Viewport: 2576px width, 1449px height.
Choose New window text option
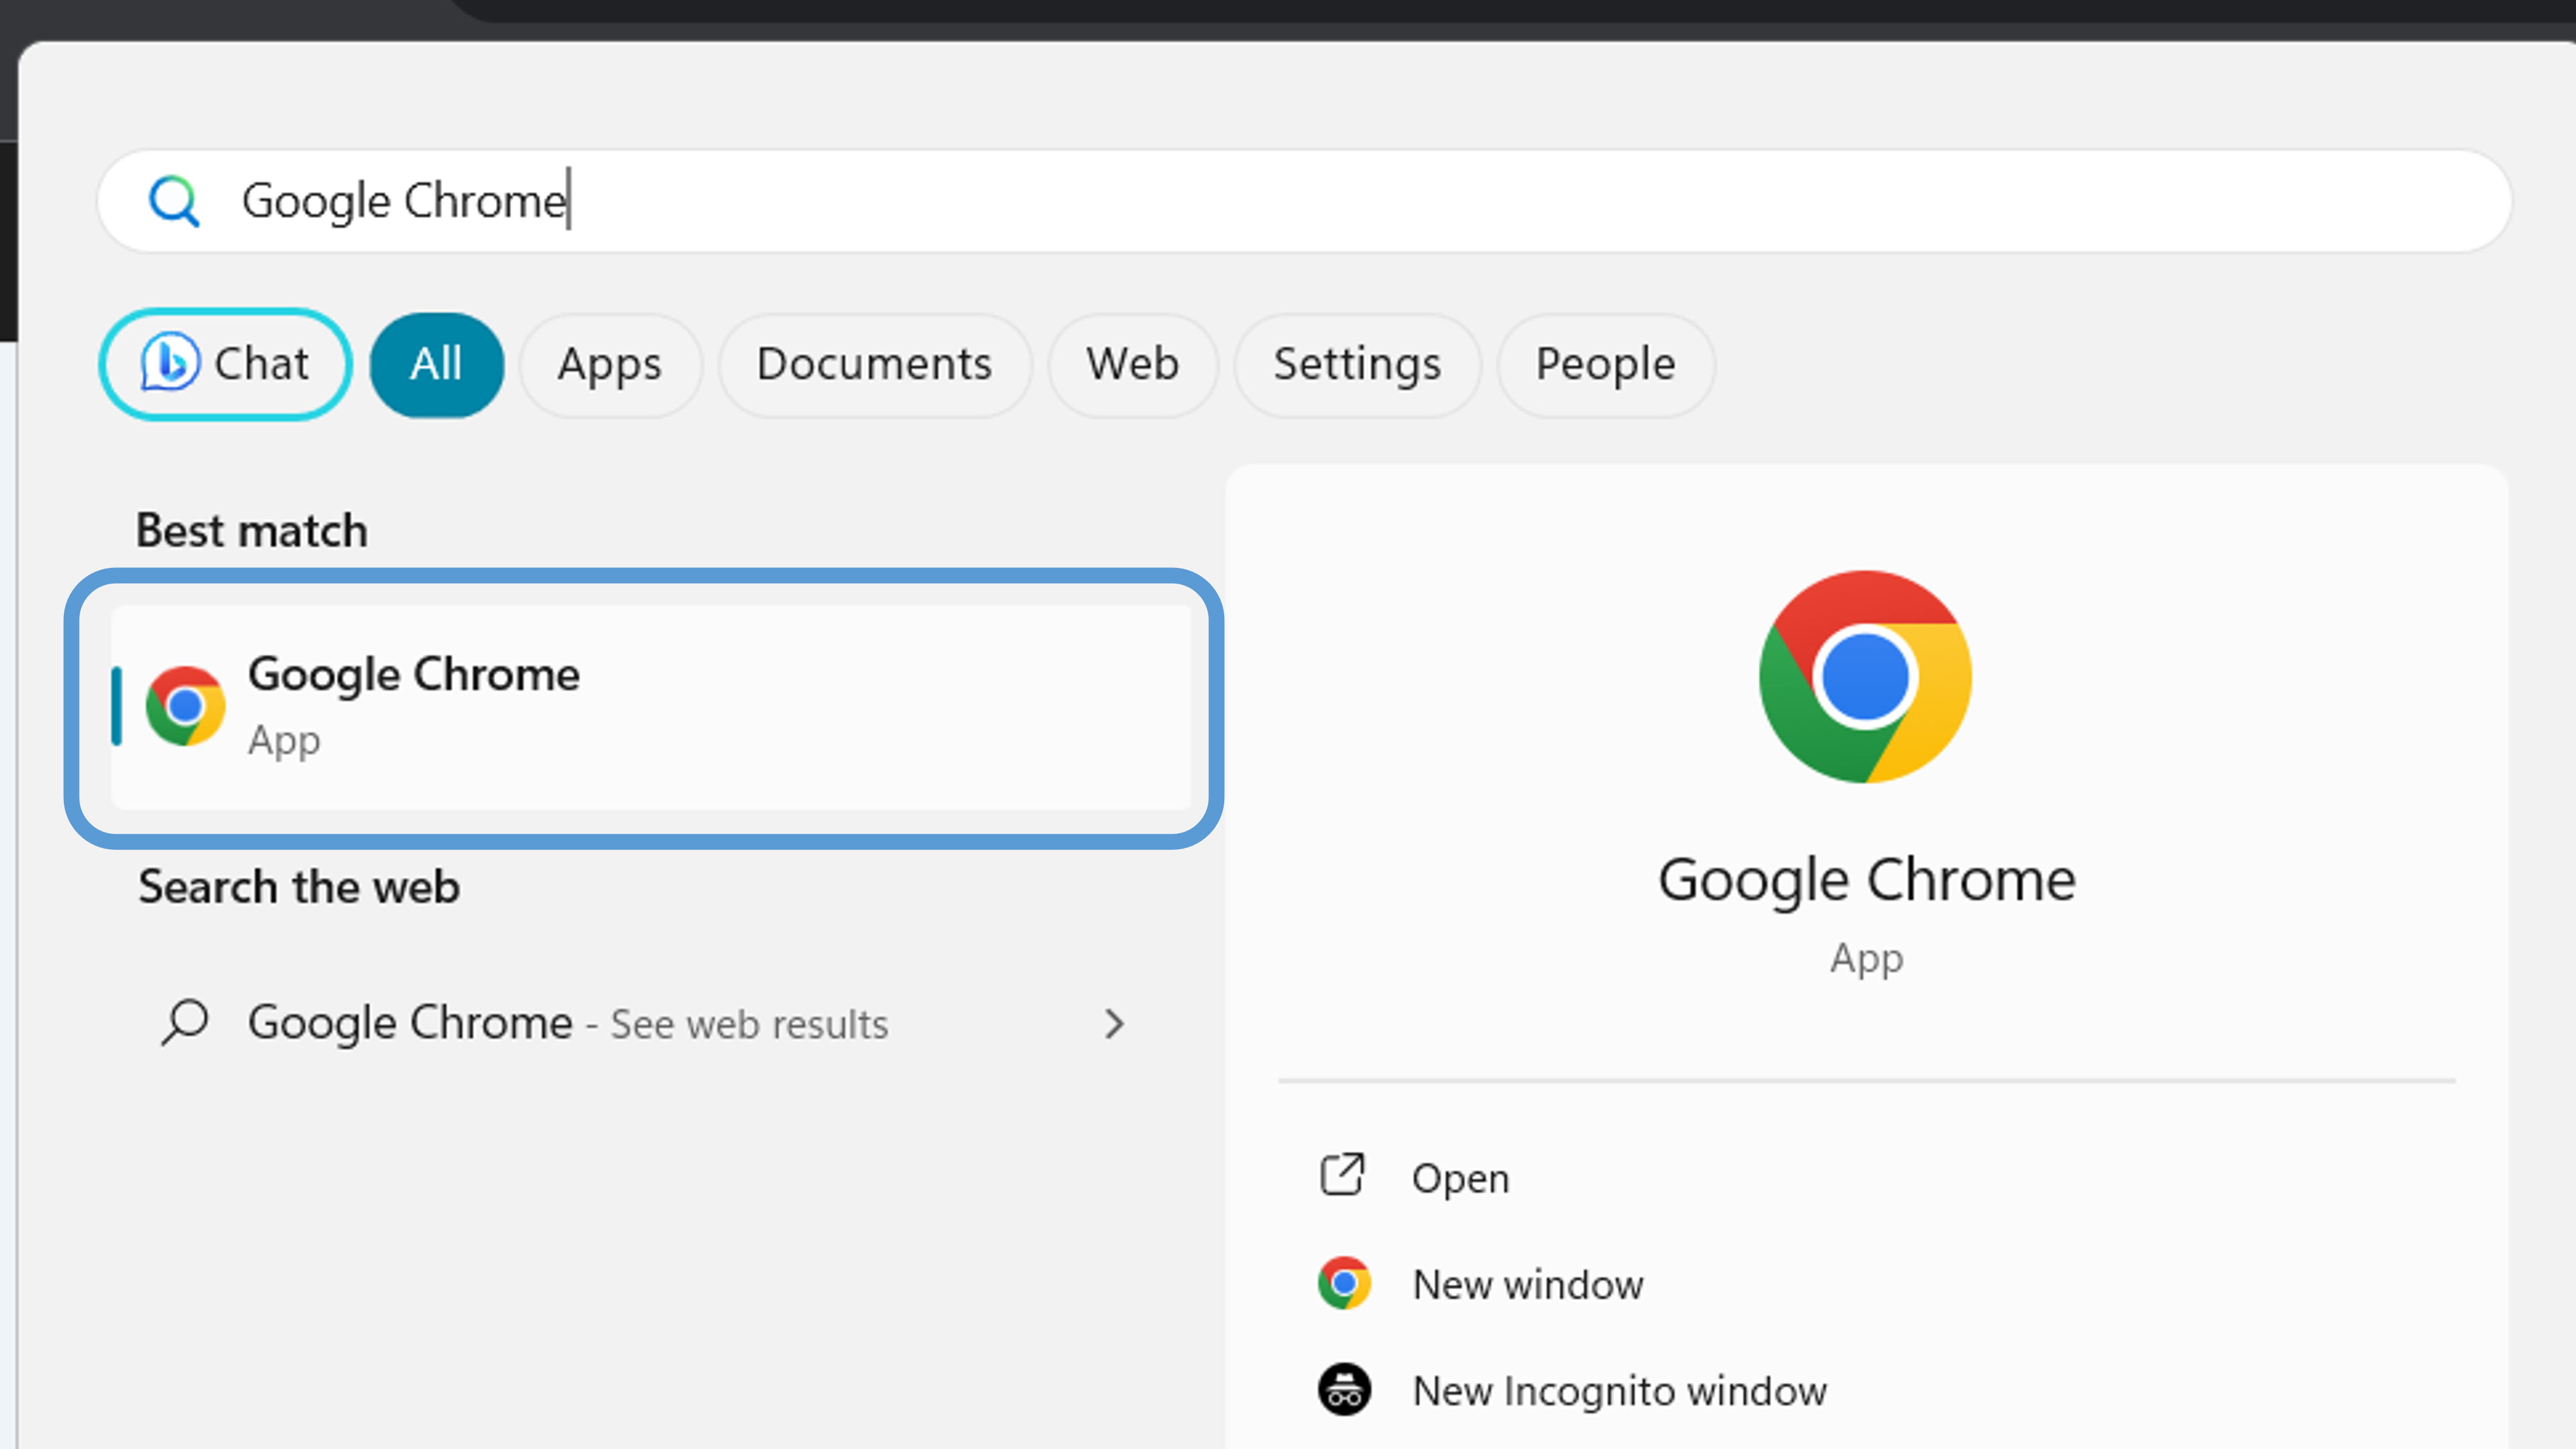point(1527,1284)
